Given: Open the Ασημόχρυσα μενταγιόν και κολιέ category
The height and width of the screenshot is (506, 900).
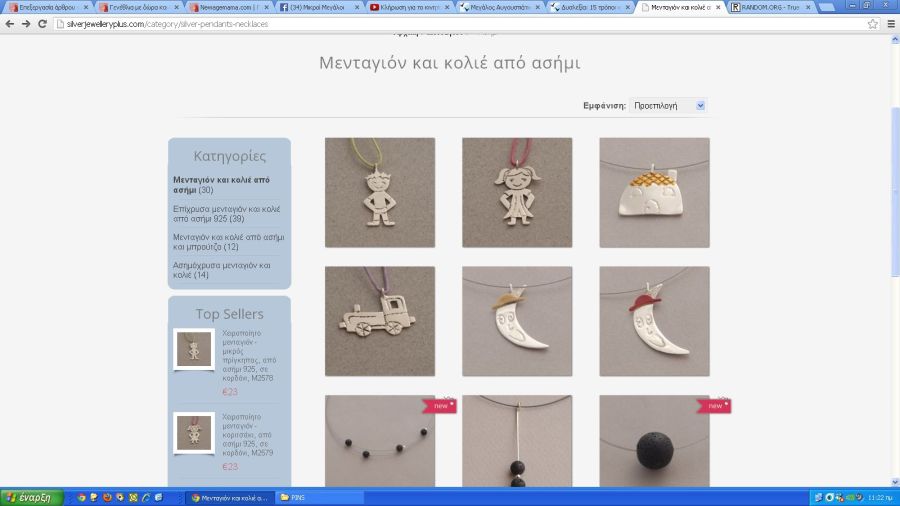Looking at the screenshot, I should [221, 269].
